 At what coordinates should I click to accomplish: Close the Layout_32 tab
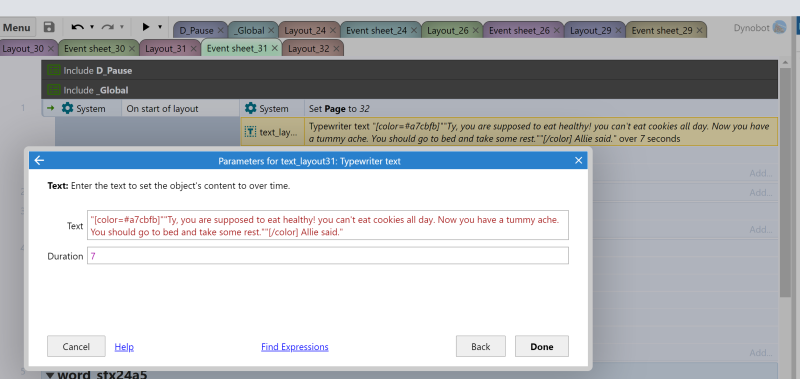[x=336, y=49]
